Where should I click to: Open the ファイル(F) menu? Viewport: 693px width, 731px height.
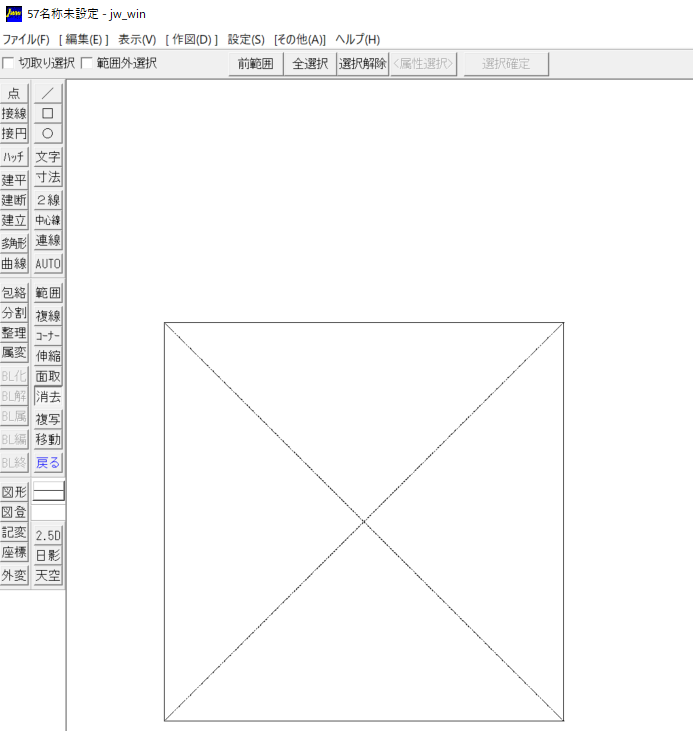coord(26,40)
